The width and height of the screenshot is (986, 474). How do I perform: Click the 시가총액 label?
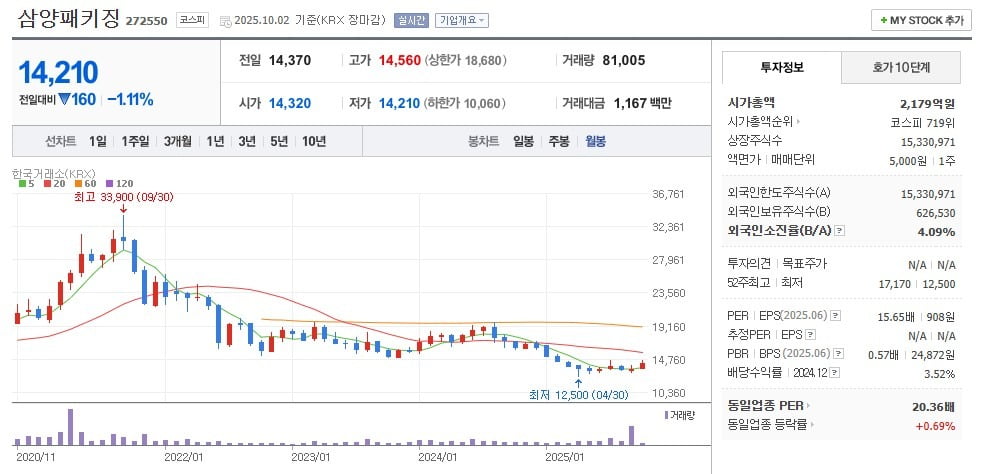751,102
